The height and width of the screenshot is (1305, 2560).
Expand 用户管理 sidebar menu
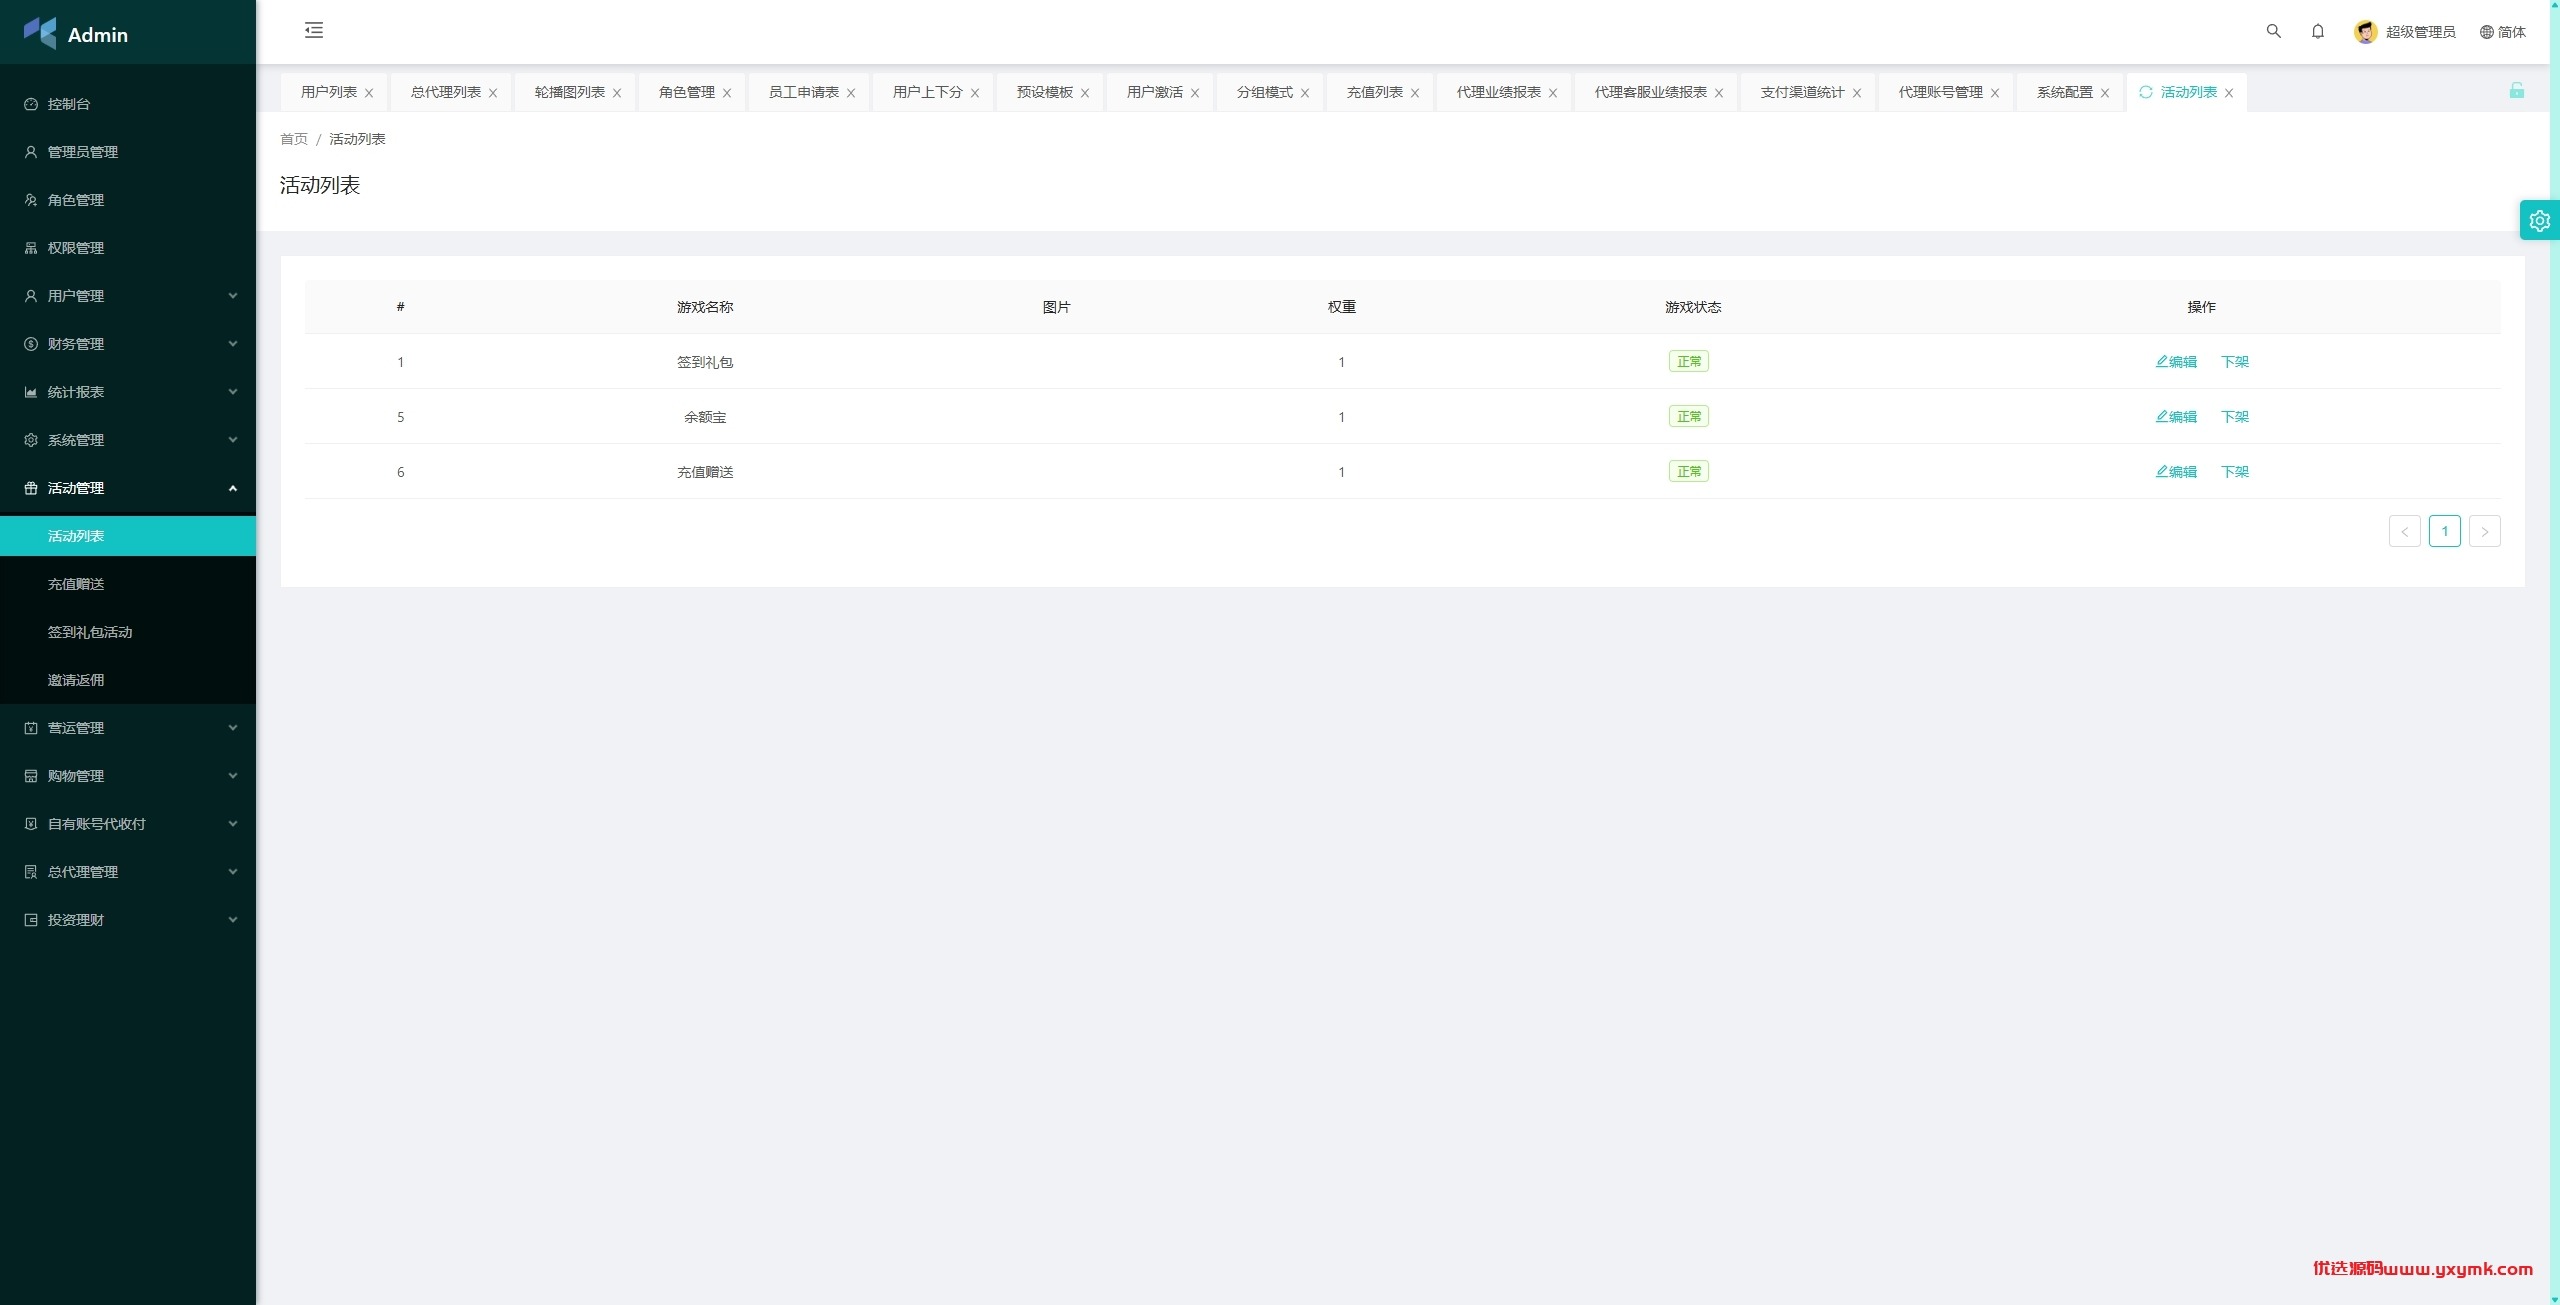click(128, 296)
